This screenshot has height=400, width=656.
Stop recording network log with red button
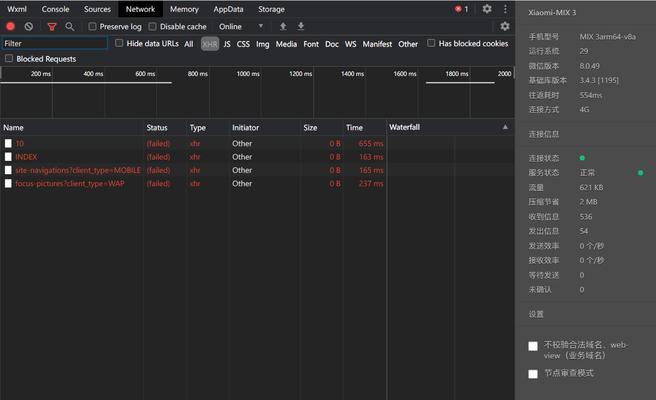pyautogui.click(x=10, y=26)
